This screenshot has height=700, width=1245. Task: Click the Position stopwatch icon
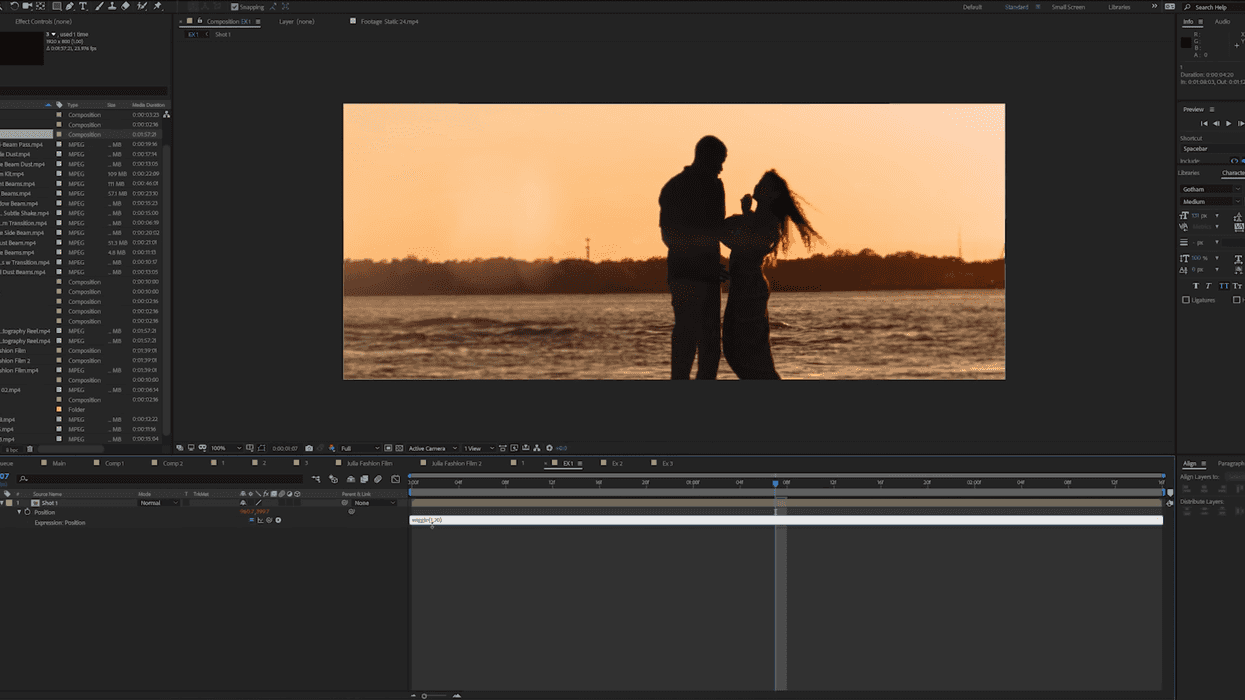[x=27, y=512]
